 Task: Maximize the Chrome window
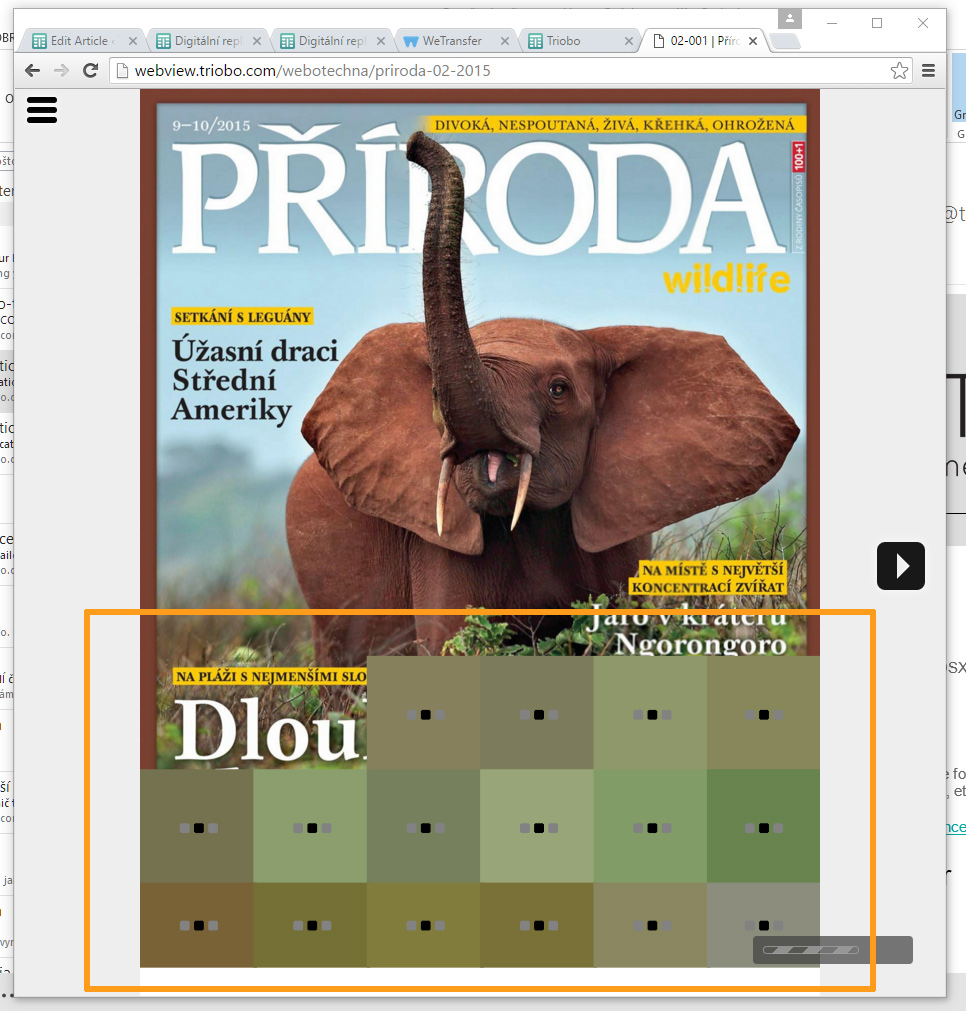coord(877,23)
